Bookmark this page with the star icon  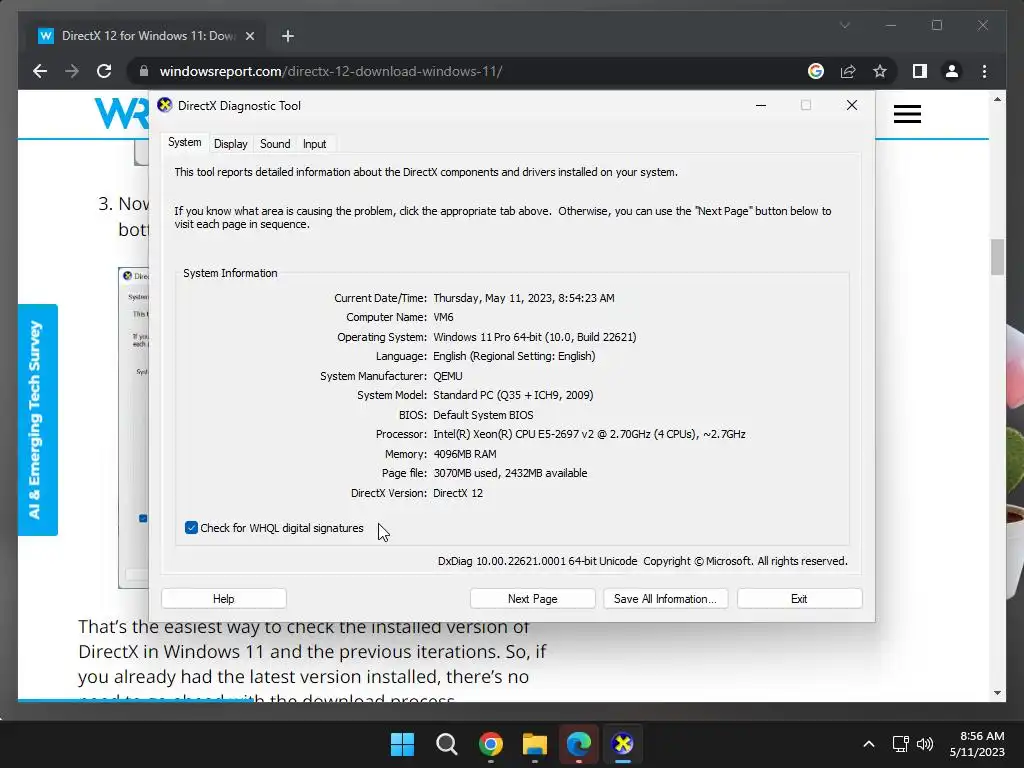[880, 71]
